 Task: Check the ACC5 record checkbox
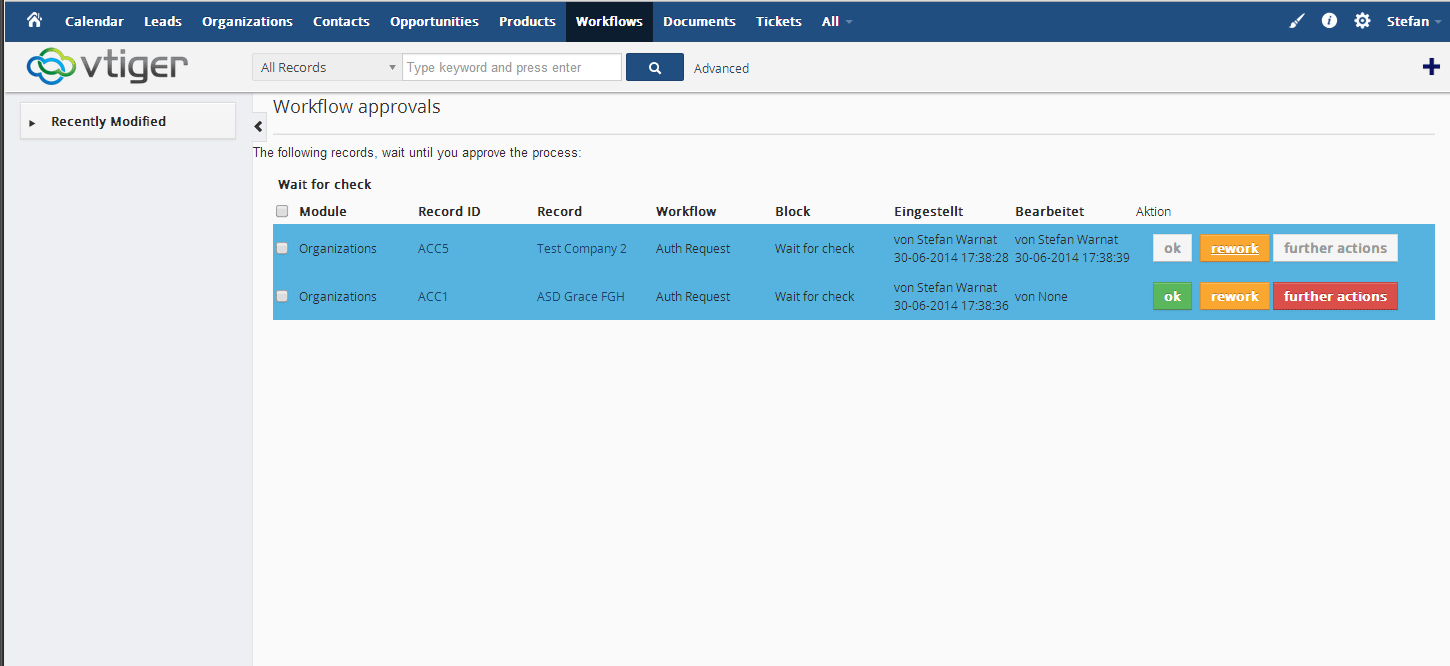pyautogui.click(x=282, y=248)
